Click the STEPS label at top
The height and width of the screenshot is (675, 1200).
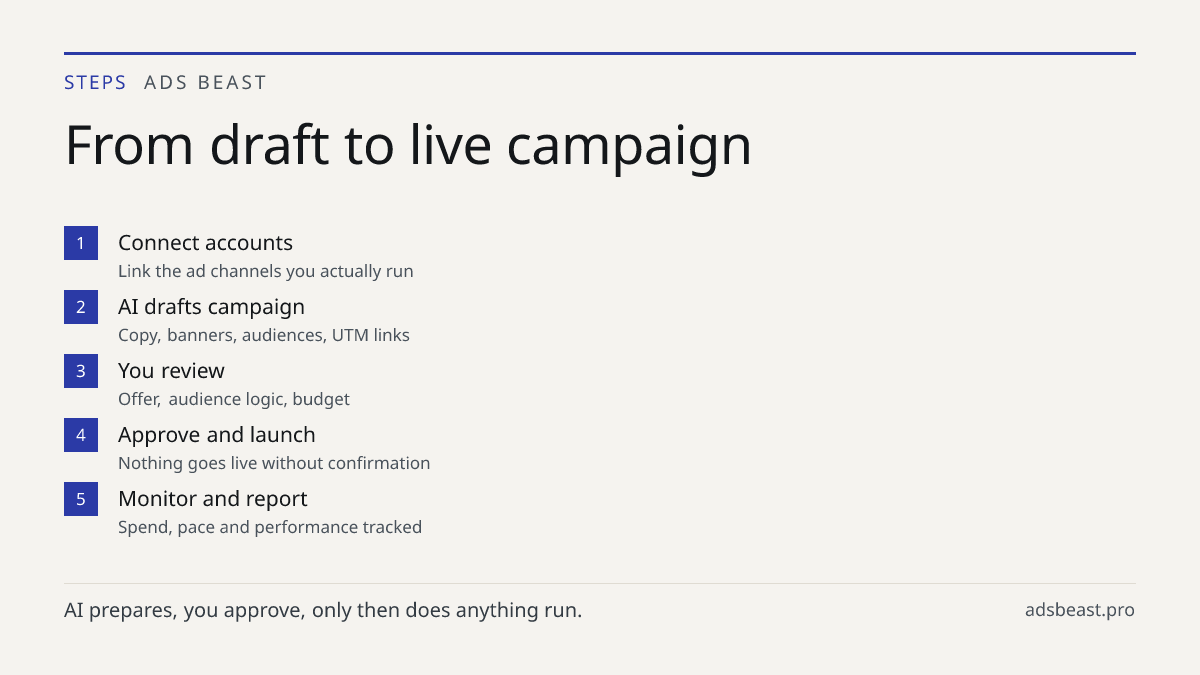[x=95, y=83]
